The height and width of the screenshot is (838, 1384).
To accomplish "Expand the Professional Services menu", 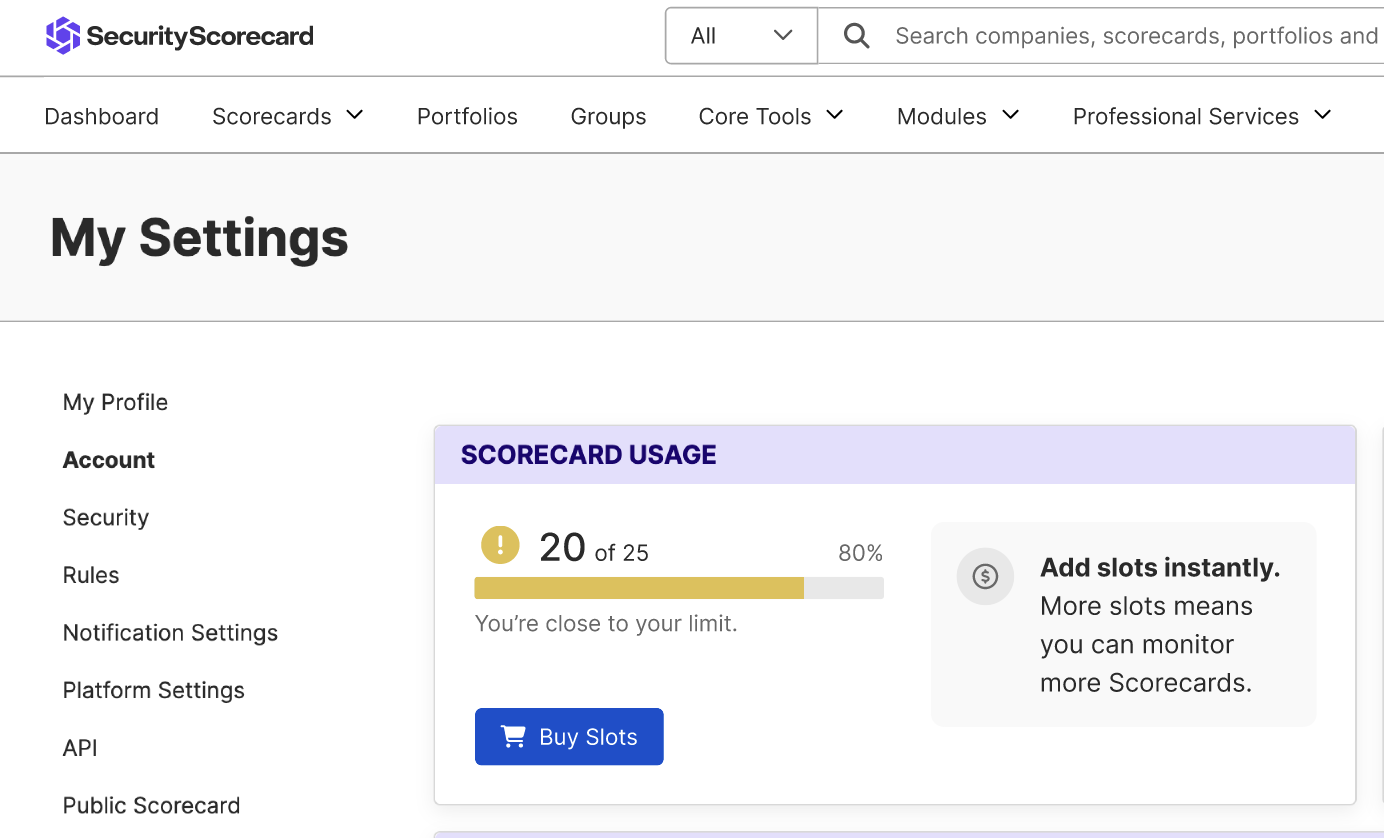I will (x=1202, y=116).
